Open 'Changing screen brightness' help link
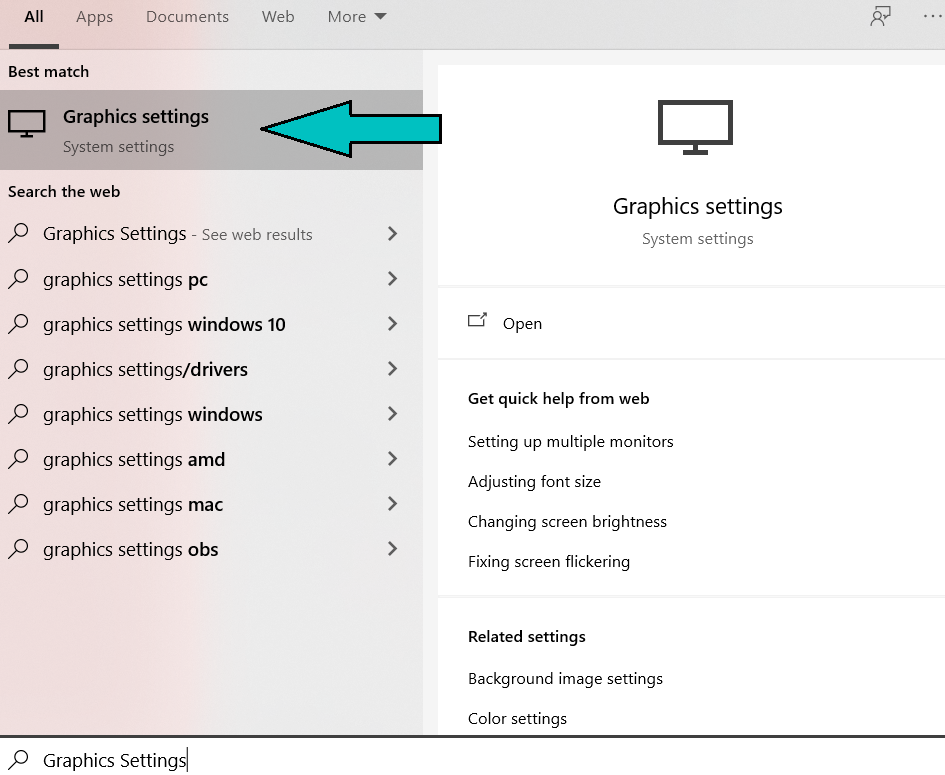Image resolution: width=945 pixels, height=775 pixels. pos(567,522)
